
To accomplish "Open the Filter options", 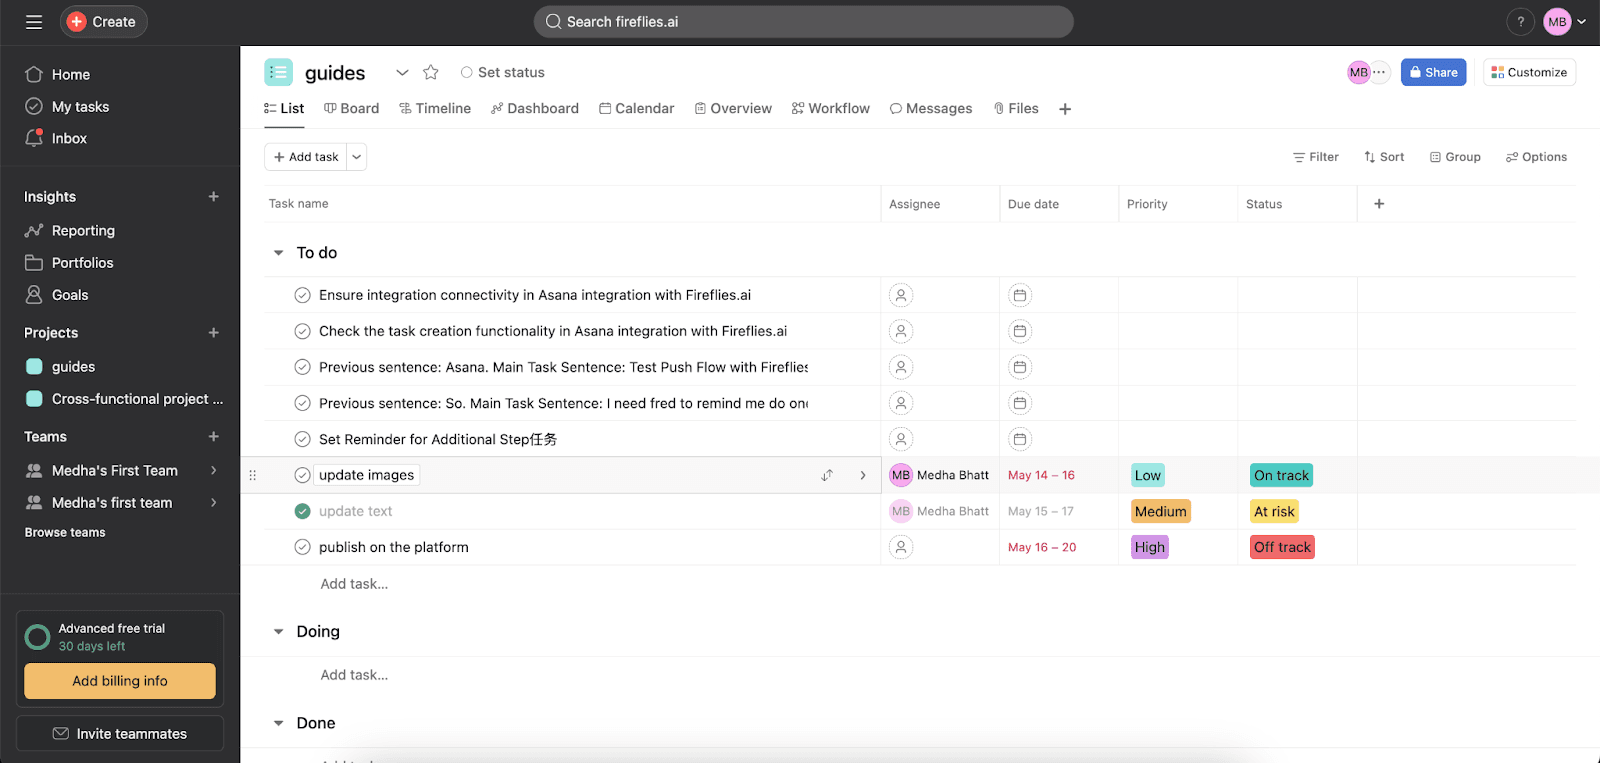I will tap(1316, 157).
